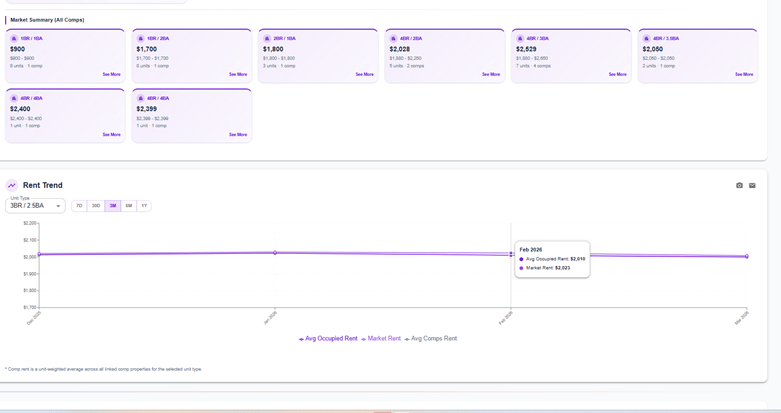Click the unit icon on the $2,399 card
This screenshot has height=413, width=781.
[141, 98]
